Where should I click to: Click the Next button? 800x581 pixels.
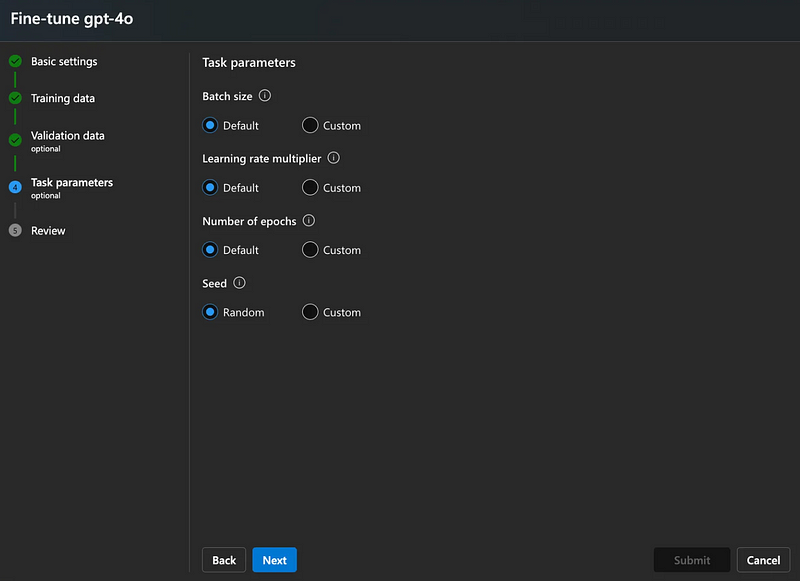(x=274, y=560)
